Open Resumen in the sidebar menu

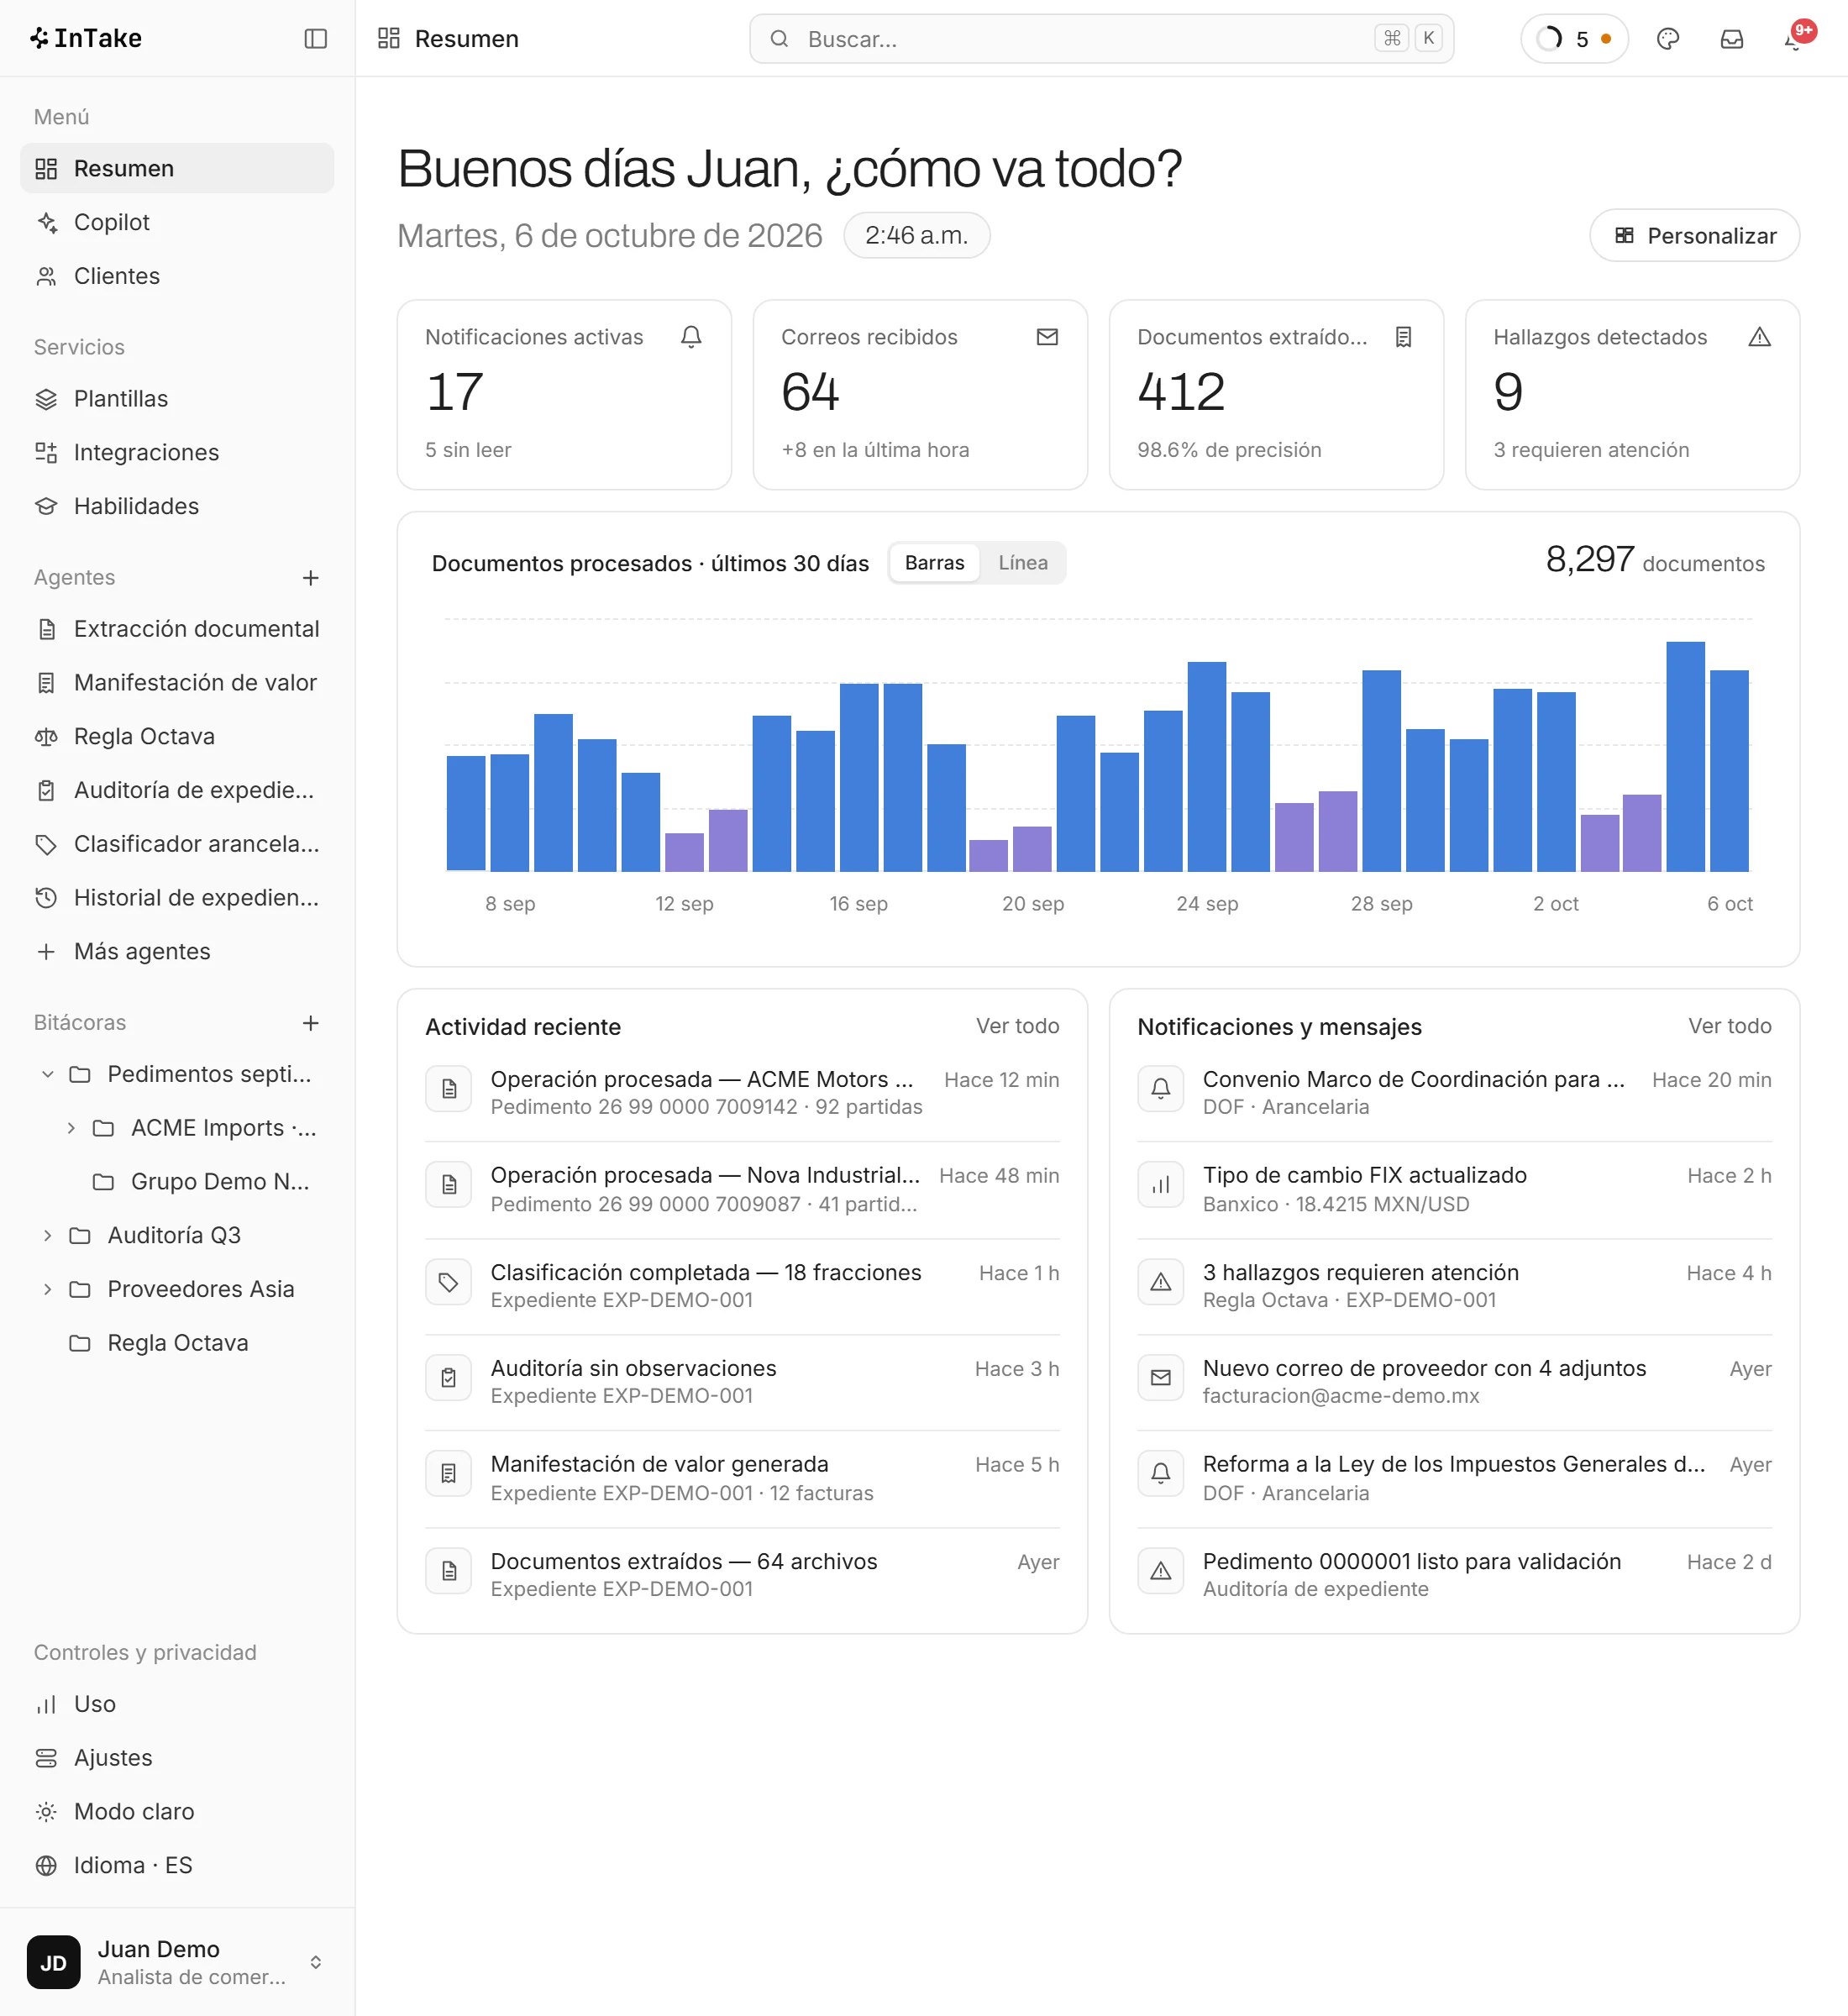(x=177, y=168)
